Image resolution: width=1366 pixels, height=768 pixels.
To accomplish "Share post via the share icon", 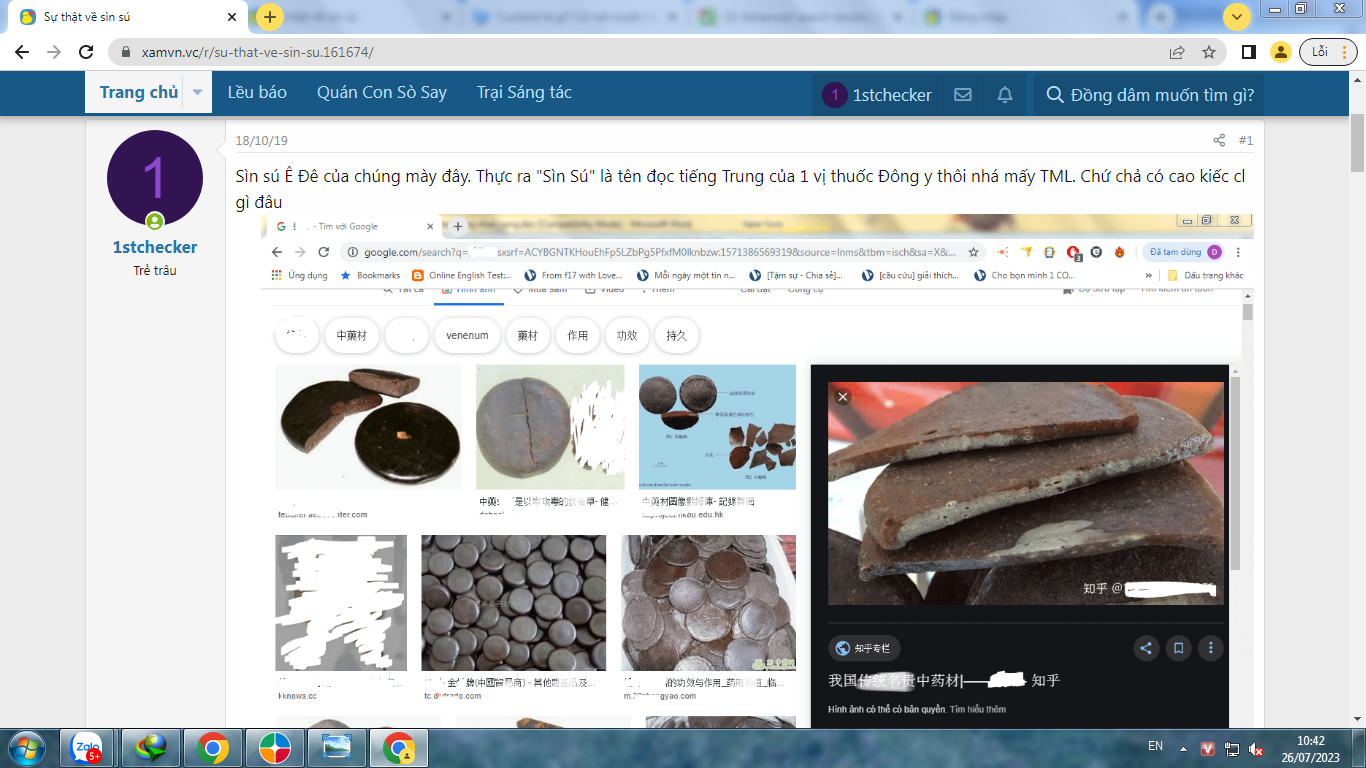I will [x=1219, y=141].
